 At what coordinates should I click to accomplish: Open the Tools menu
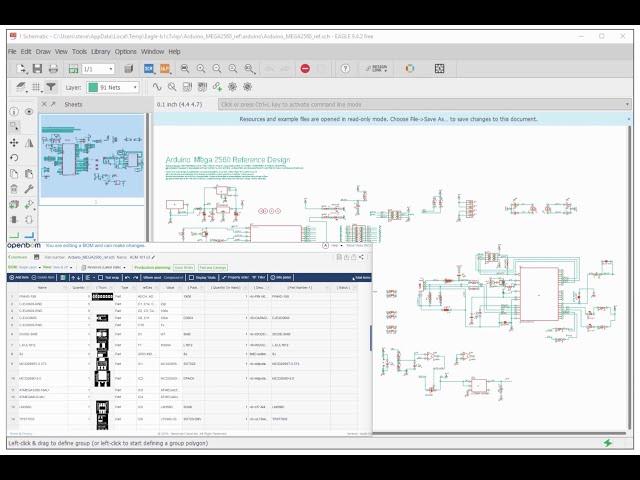pos(79,51)
